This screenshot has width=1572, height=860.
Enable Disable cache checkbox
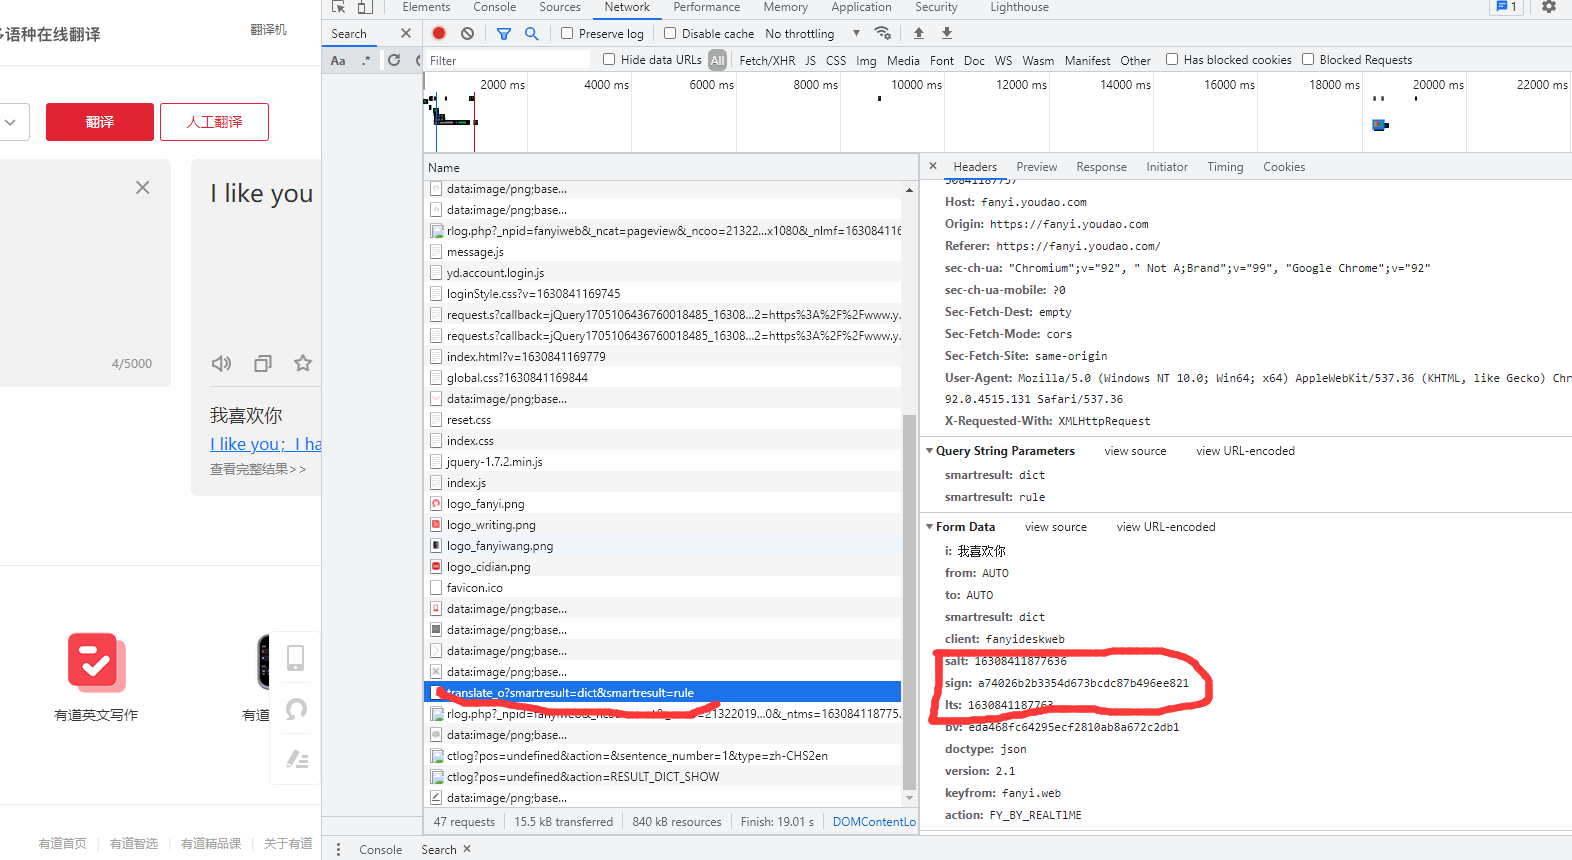coord(670,33)
